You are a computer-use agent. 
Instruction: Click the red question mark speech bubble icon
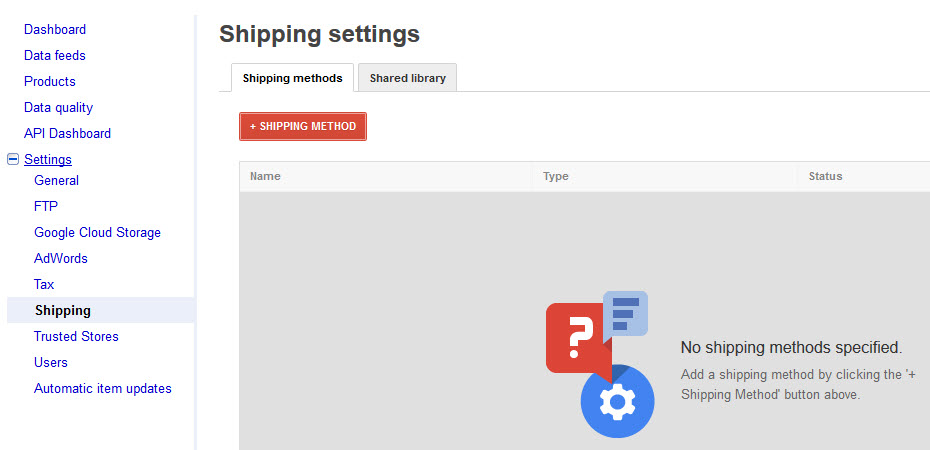577,340
